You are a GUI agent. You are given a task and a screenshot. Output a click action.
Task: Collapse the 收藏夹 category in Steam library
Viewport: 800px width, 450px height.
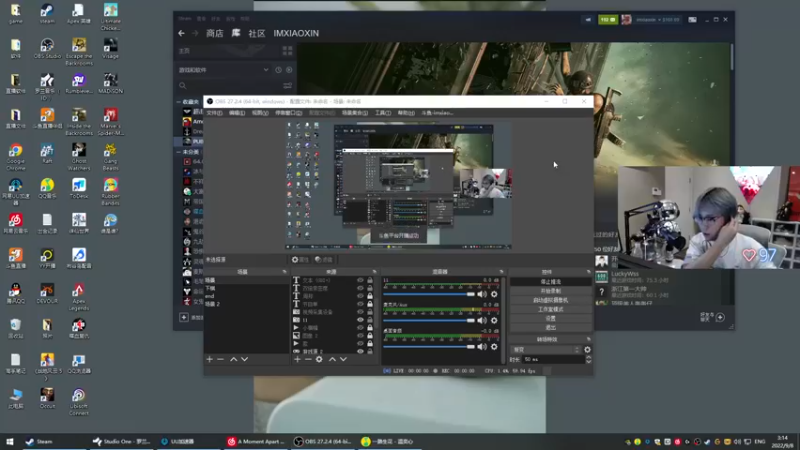pyautogui.click(x=179, y=102)
